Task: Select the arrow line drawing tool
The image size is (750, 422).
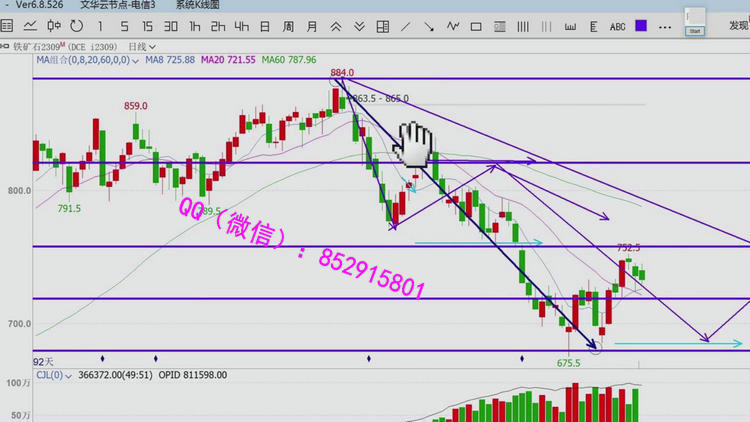Action: tap(429, 26)
